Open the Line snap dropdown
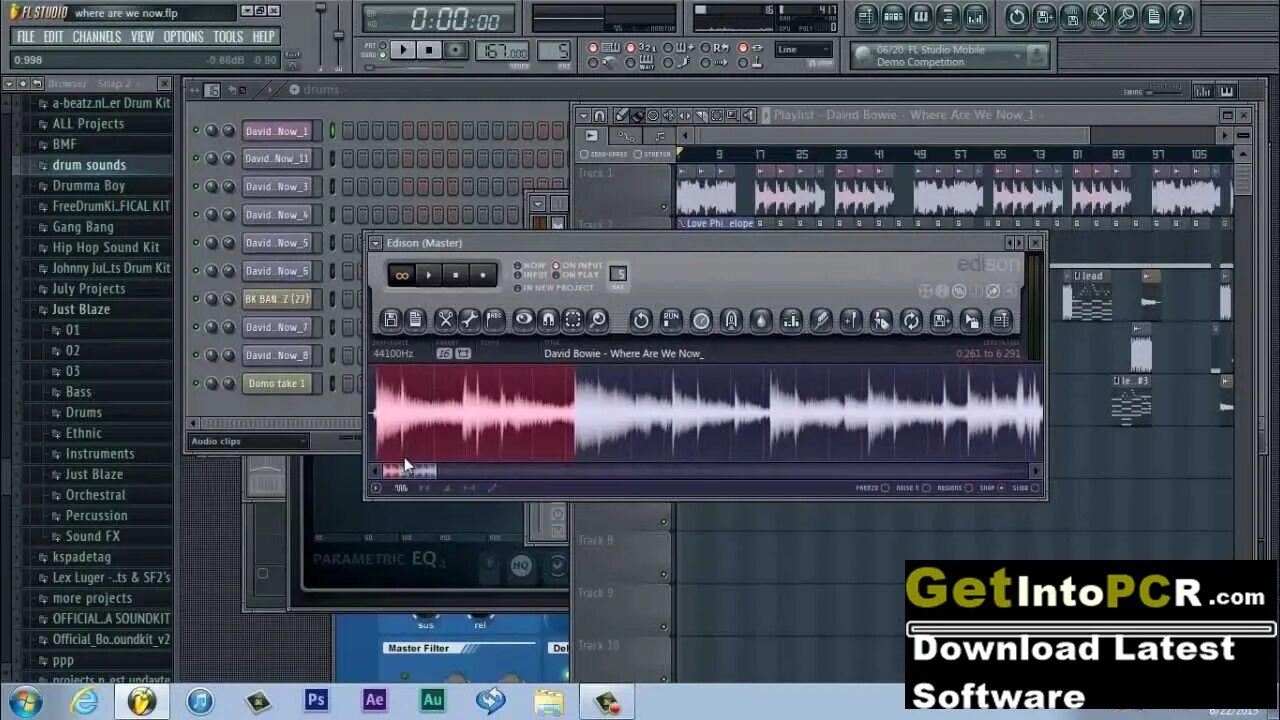The image size is (1280, 720). coord(804,49)
